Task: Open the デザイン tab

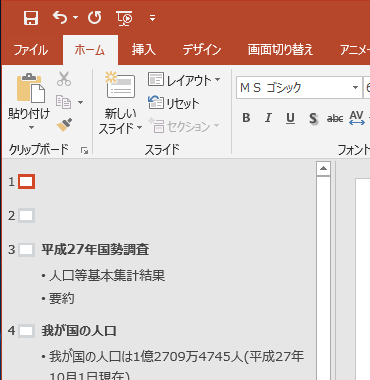Action: tap(202, 50)
